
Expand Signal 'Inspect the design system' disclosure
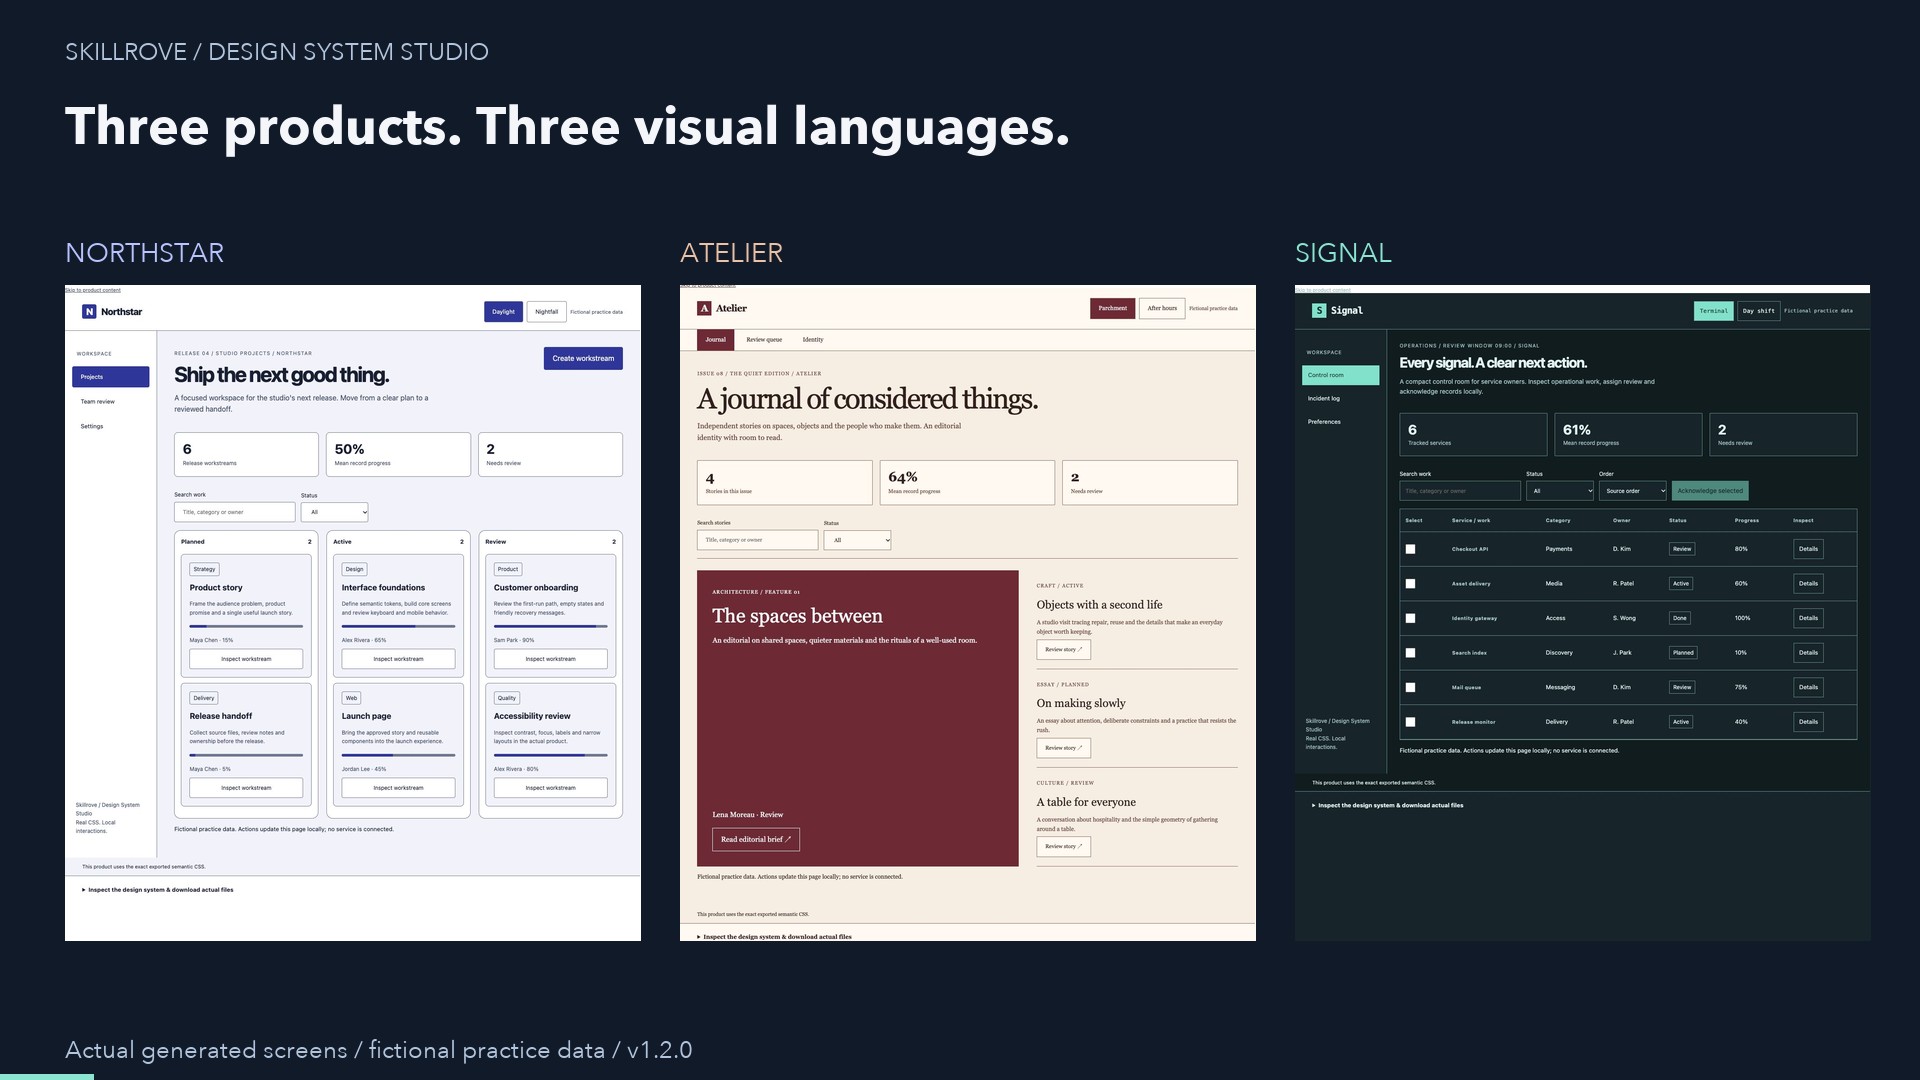coord(1388,805)
